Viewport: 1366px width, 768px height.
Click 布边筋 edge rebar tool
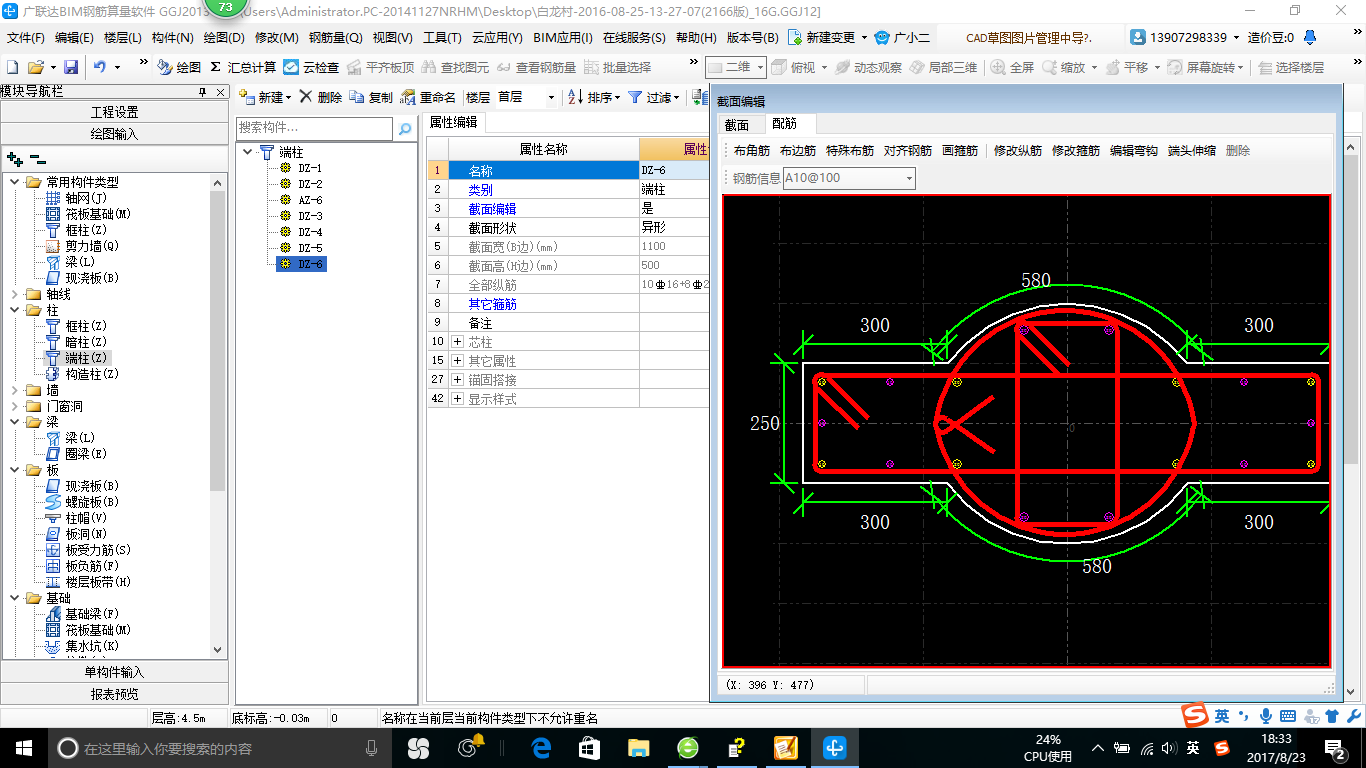798,151
